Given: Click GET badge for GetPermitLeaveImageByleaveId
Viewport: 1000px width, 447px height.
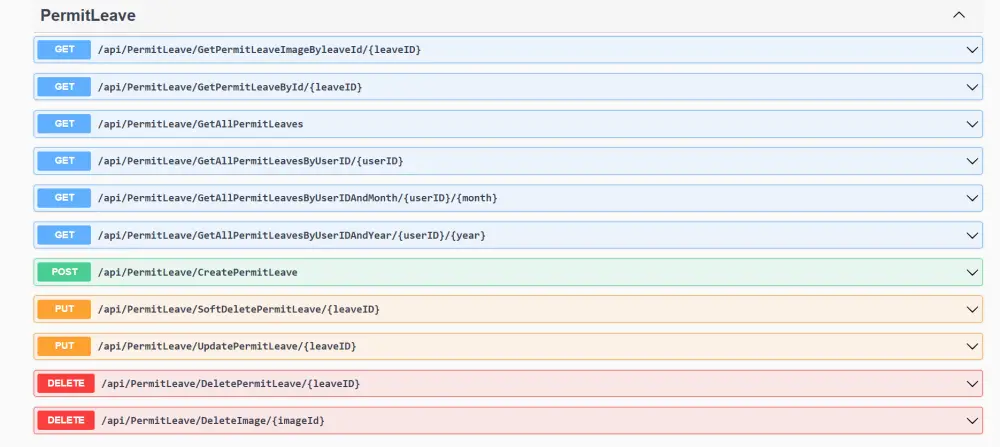Looking at the screenshot, I should pos(64,50).
